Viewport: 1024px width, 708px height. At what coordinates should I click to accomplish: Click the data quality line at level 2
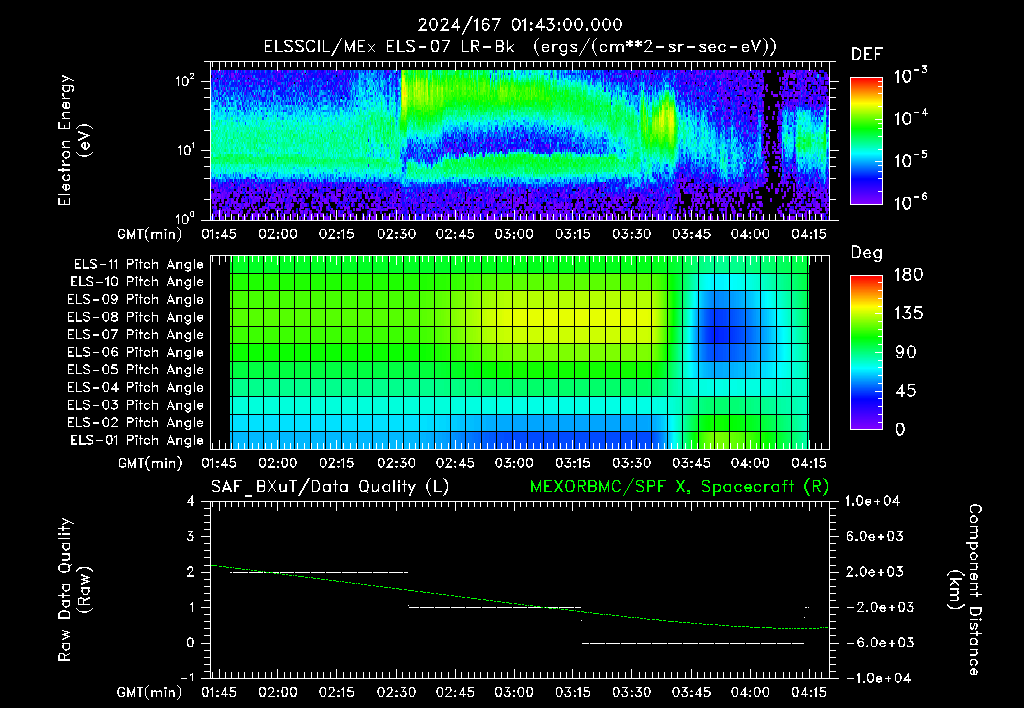(319, 572)
